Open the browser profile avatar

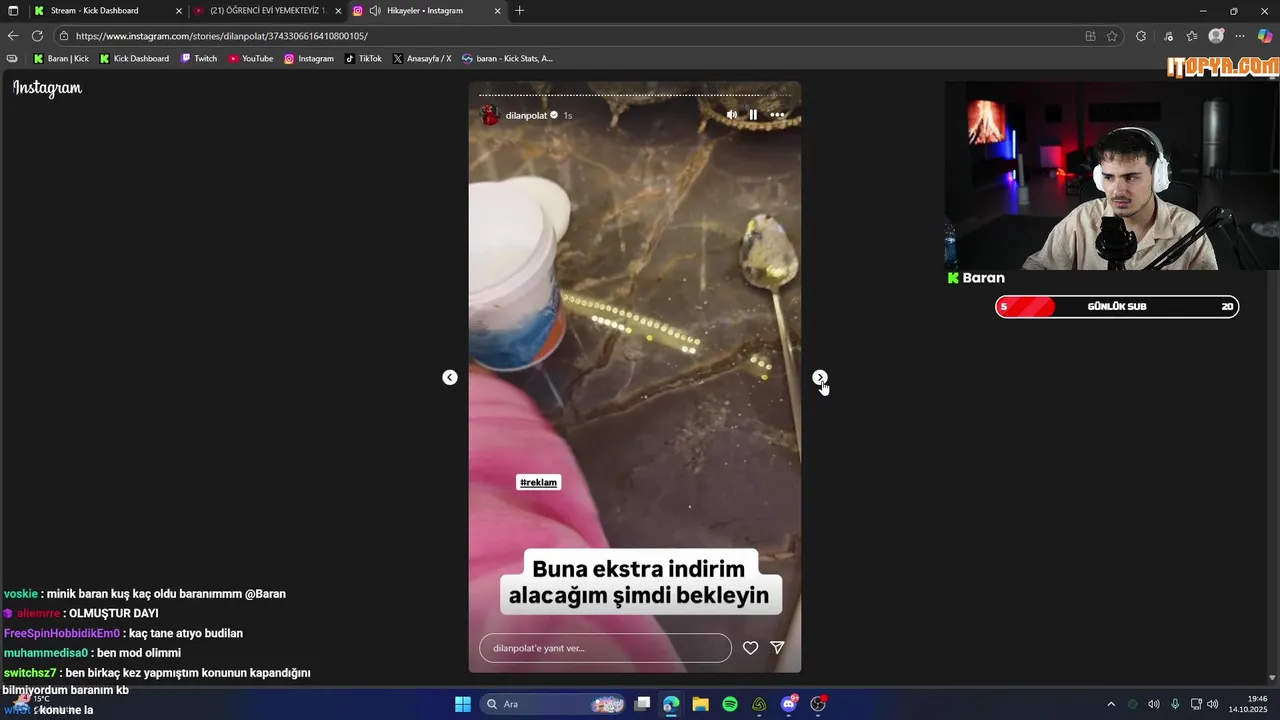coord(1216,36)
